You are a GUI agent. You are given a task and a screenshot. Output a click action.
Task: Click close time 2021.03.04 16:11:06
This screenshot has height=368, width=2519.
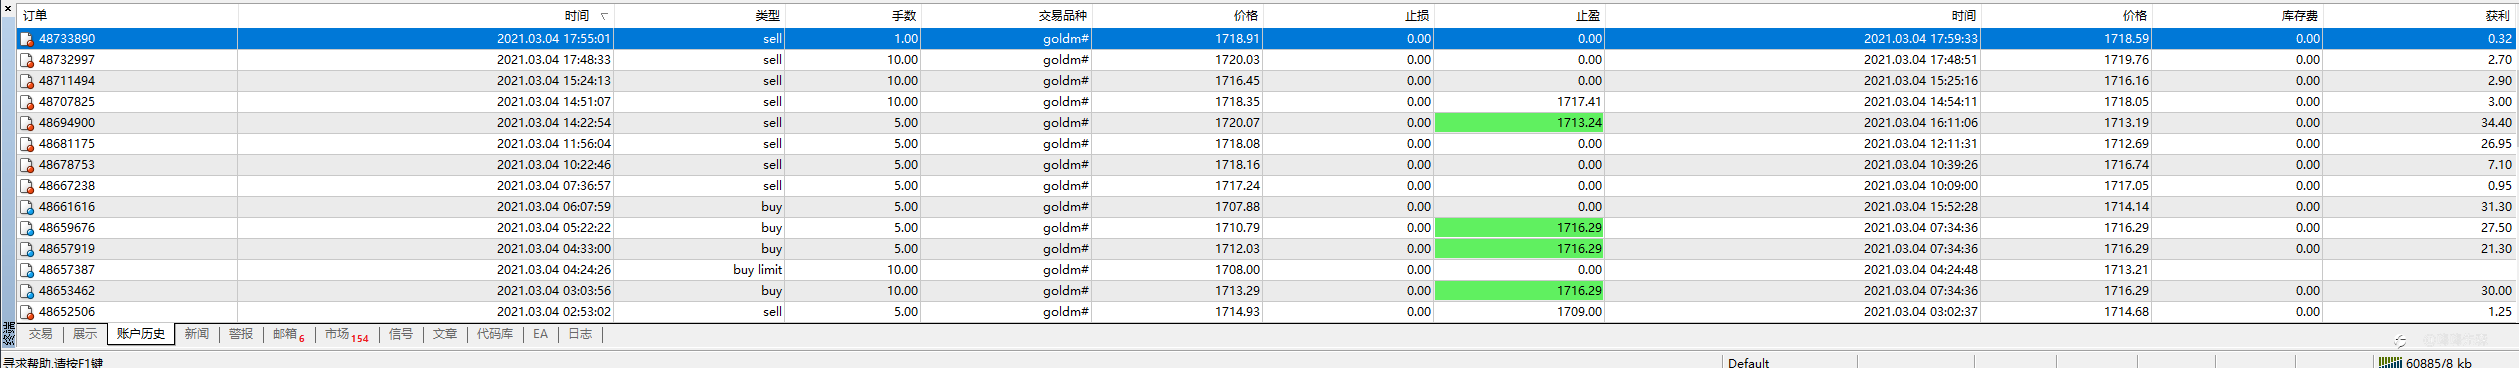point(1920,123)
